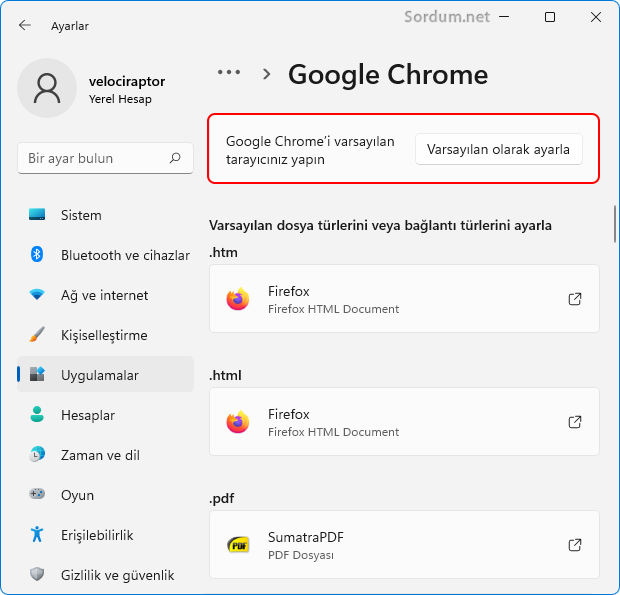
Task: Minimize the Ayarlar window
Action: coord(504,17)
